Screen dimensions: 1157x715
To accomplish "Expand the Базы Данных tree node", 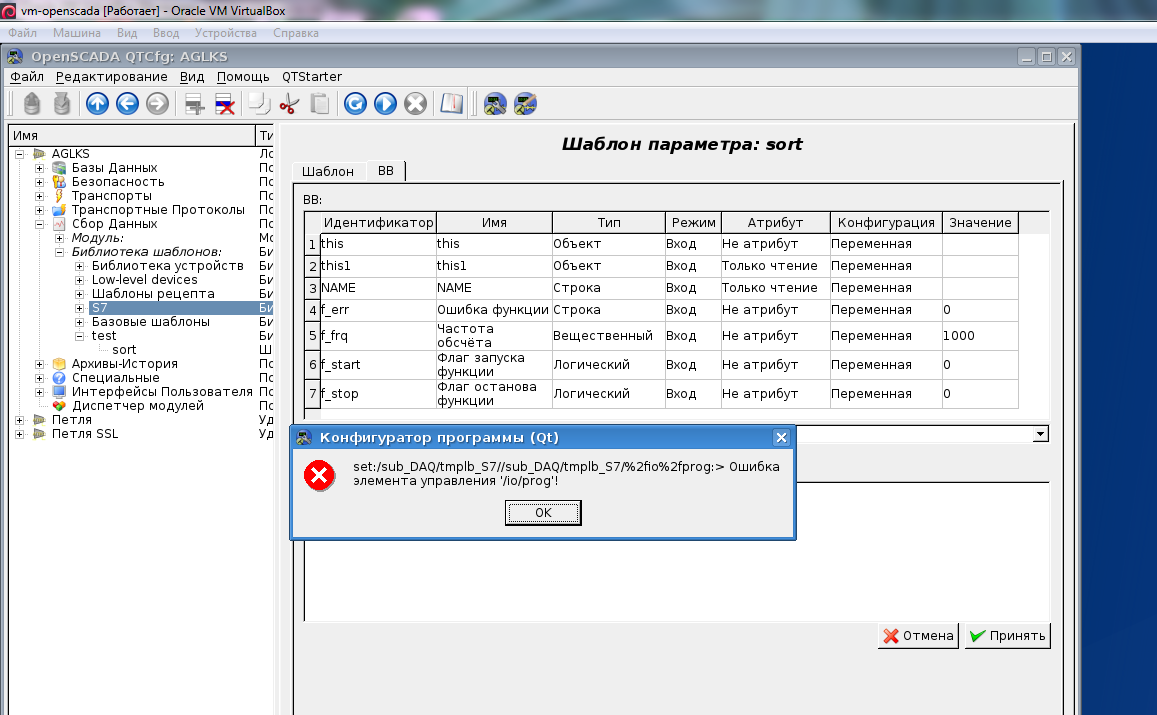I will [40, 168].
